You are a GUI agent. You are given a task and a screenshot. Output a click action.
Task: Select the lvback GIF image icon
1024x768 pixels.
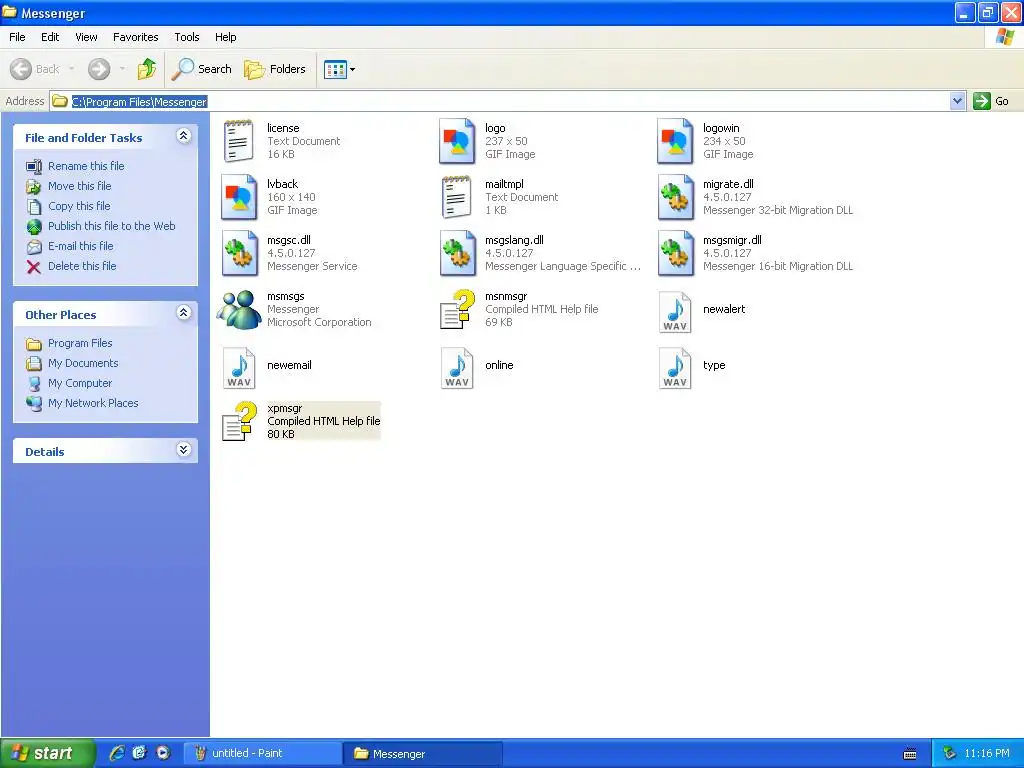coord(238,197)
